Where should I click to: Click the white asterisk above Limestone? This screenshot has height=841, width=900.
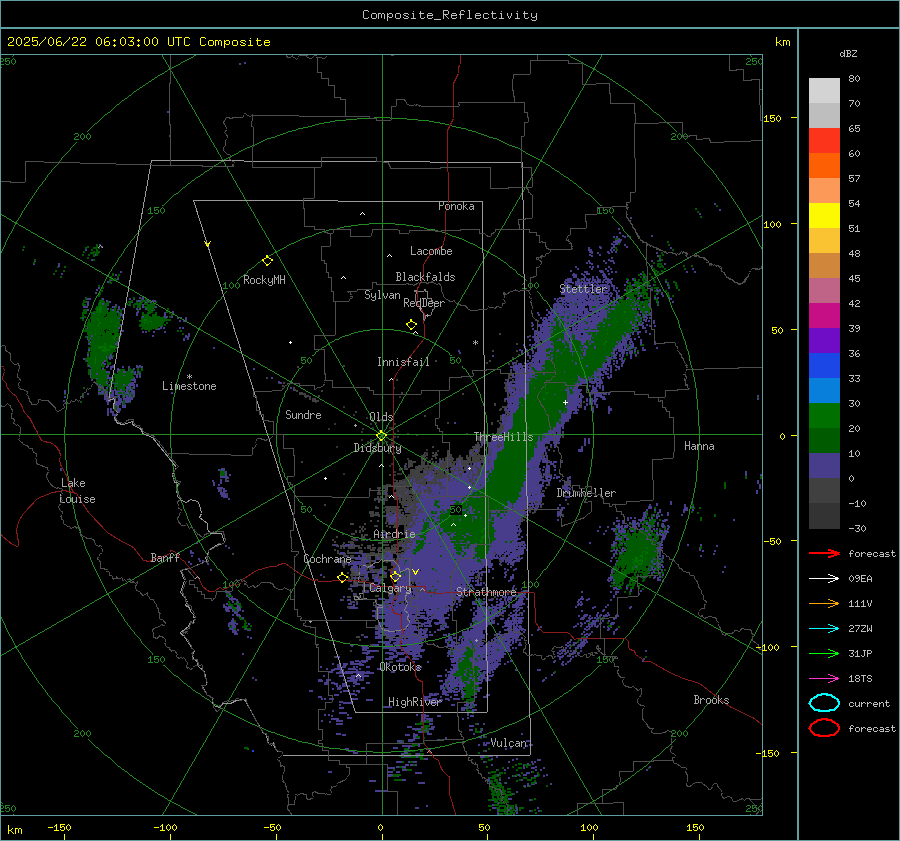pos(189,377)
